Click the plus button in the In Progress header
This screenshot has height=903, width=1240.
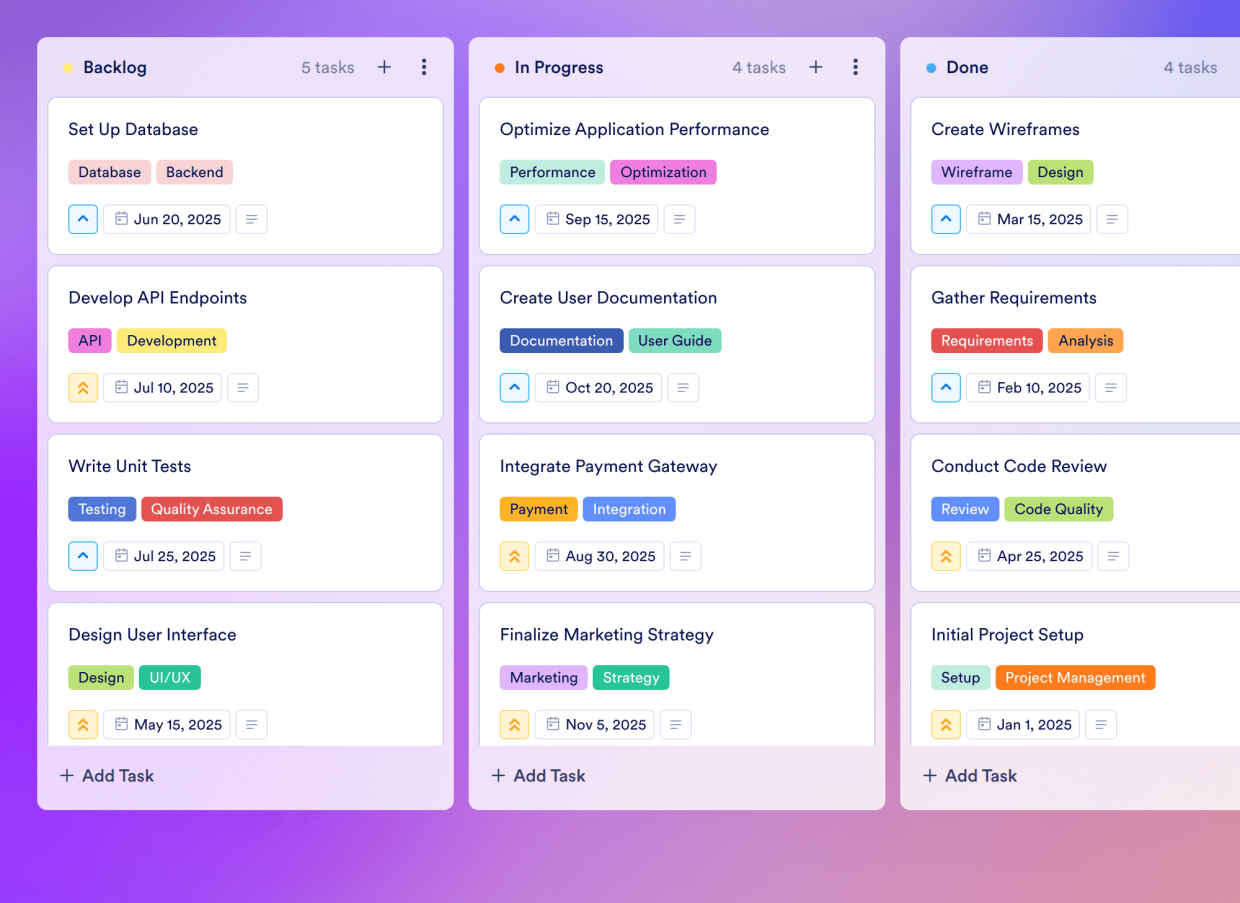[816, 67]
